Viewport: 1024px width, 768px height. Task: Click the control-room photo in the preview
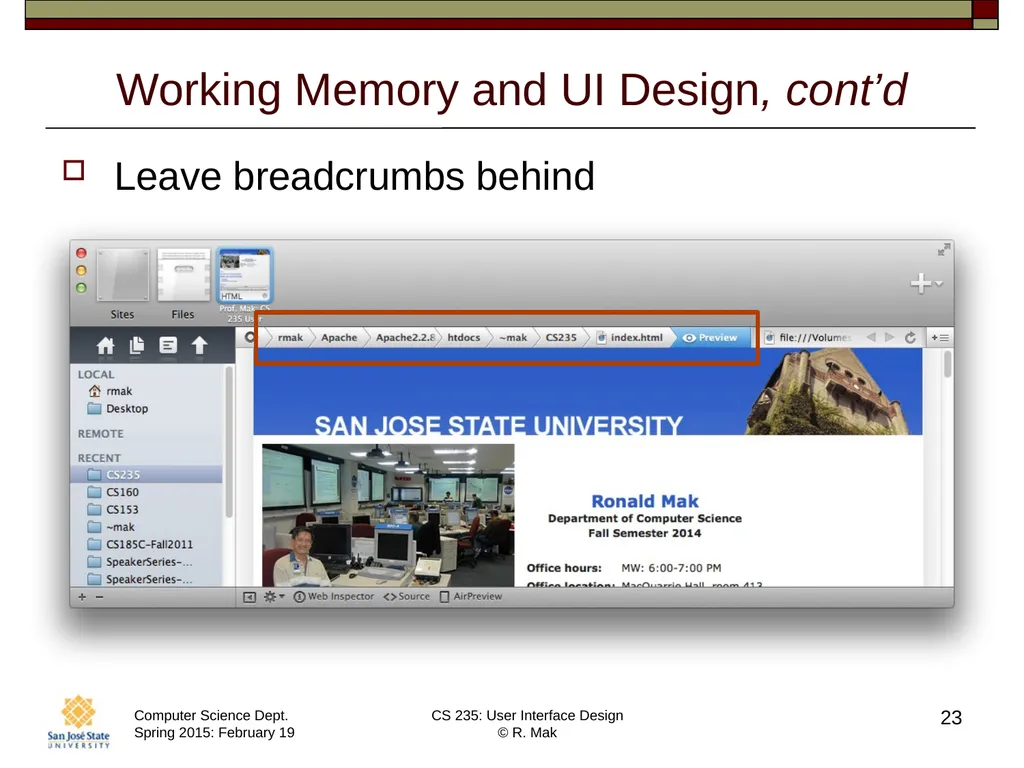[388, 515]
